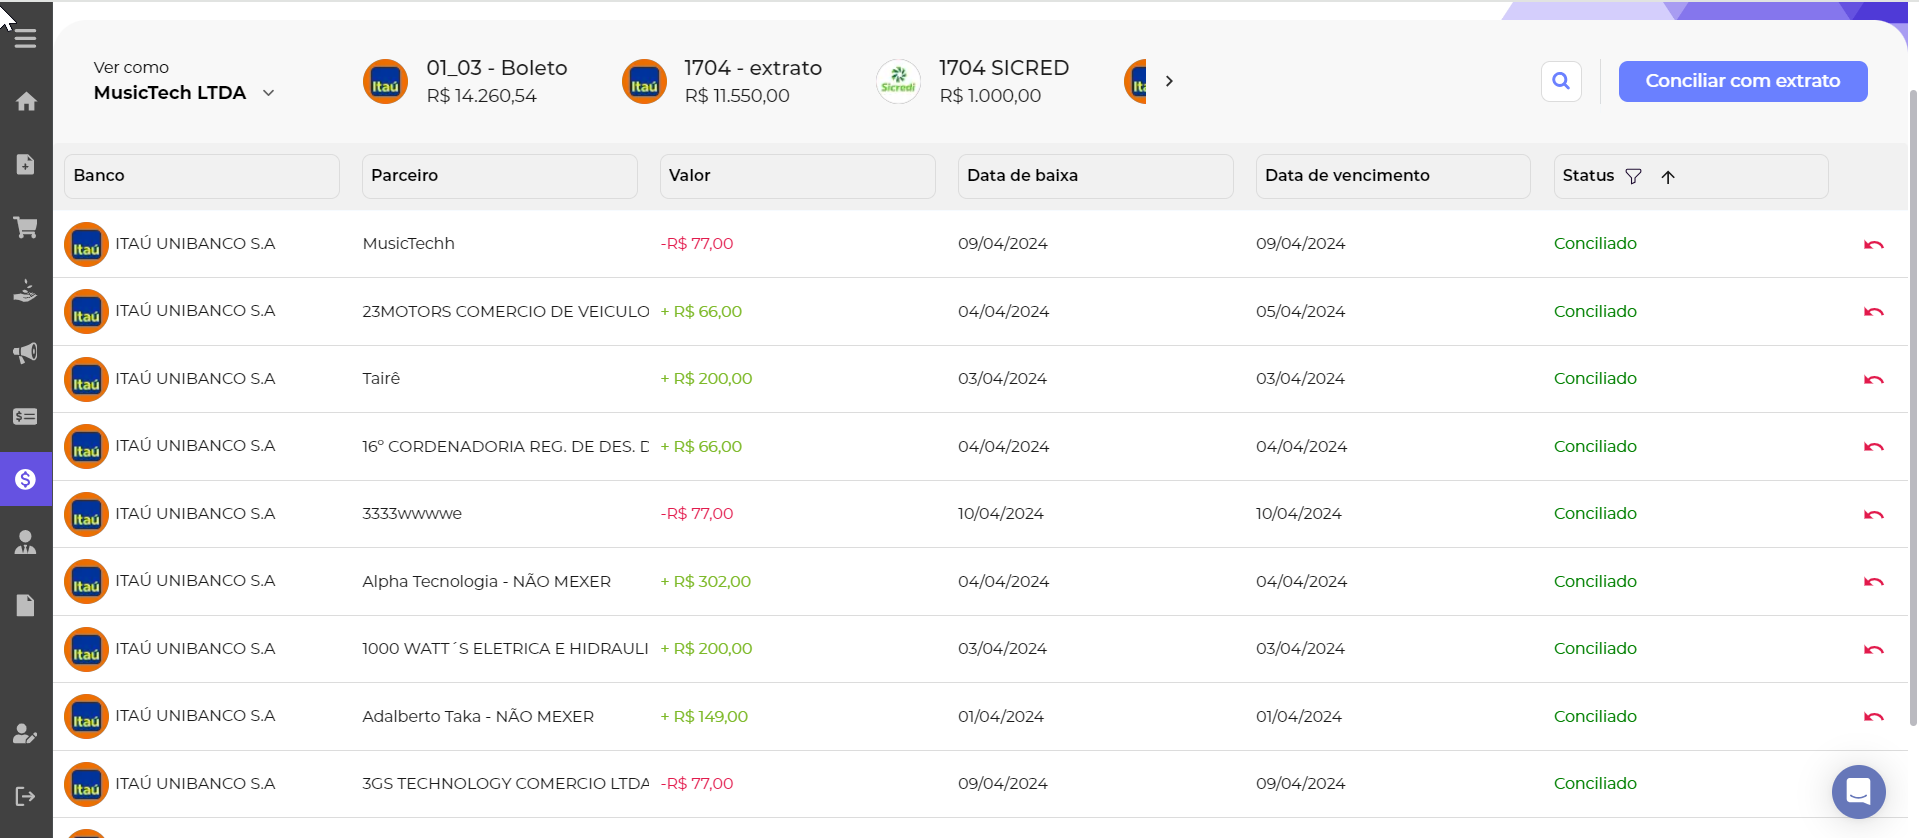Open the shopping cart section

26,227
